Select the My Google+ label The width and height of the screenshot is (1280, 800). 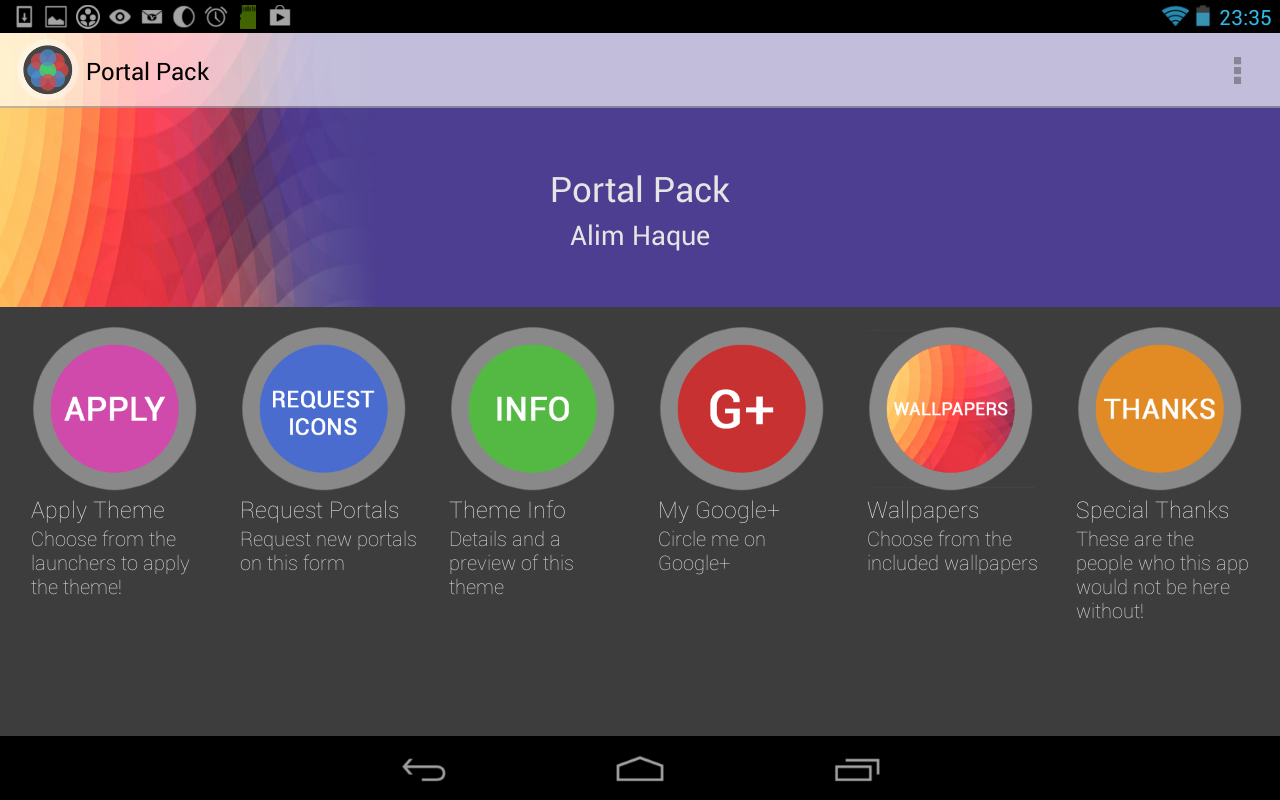click(x=719, y=511)
